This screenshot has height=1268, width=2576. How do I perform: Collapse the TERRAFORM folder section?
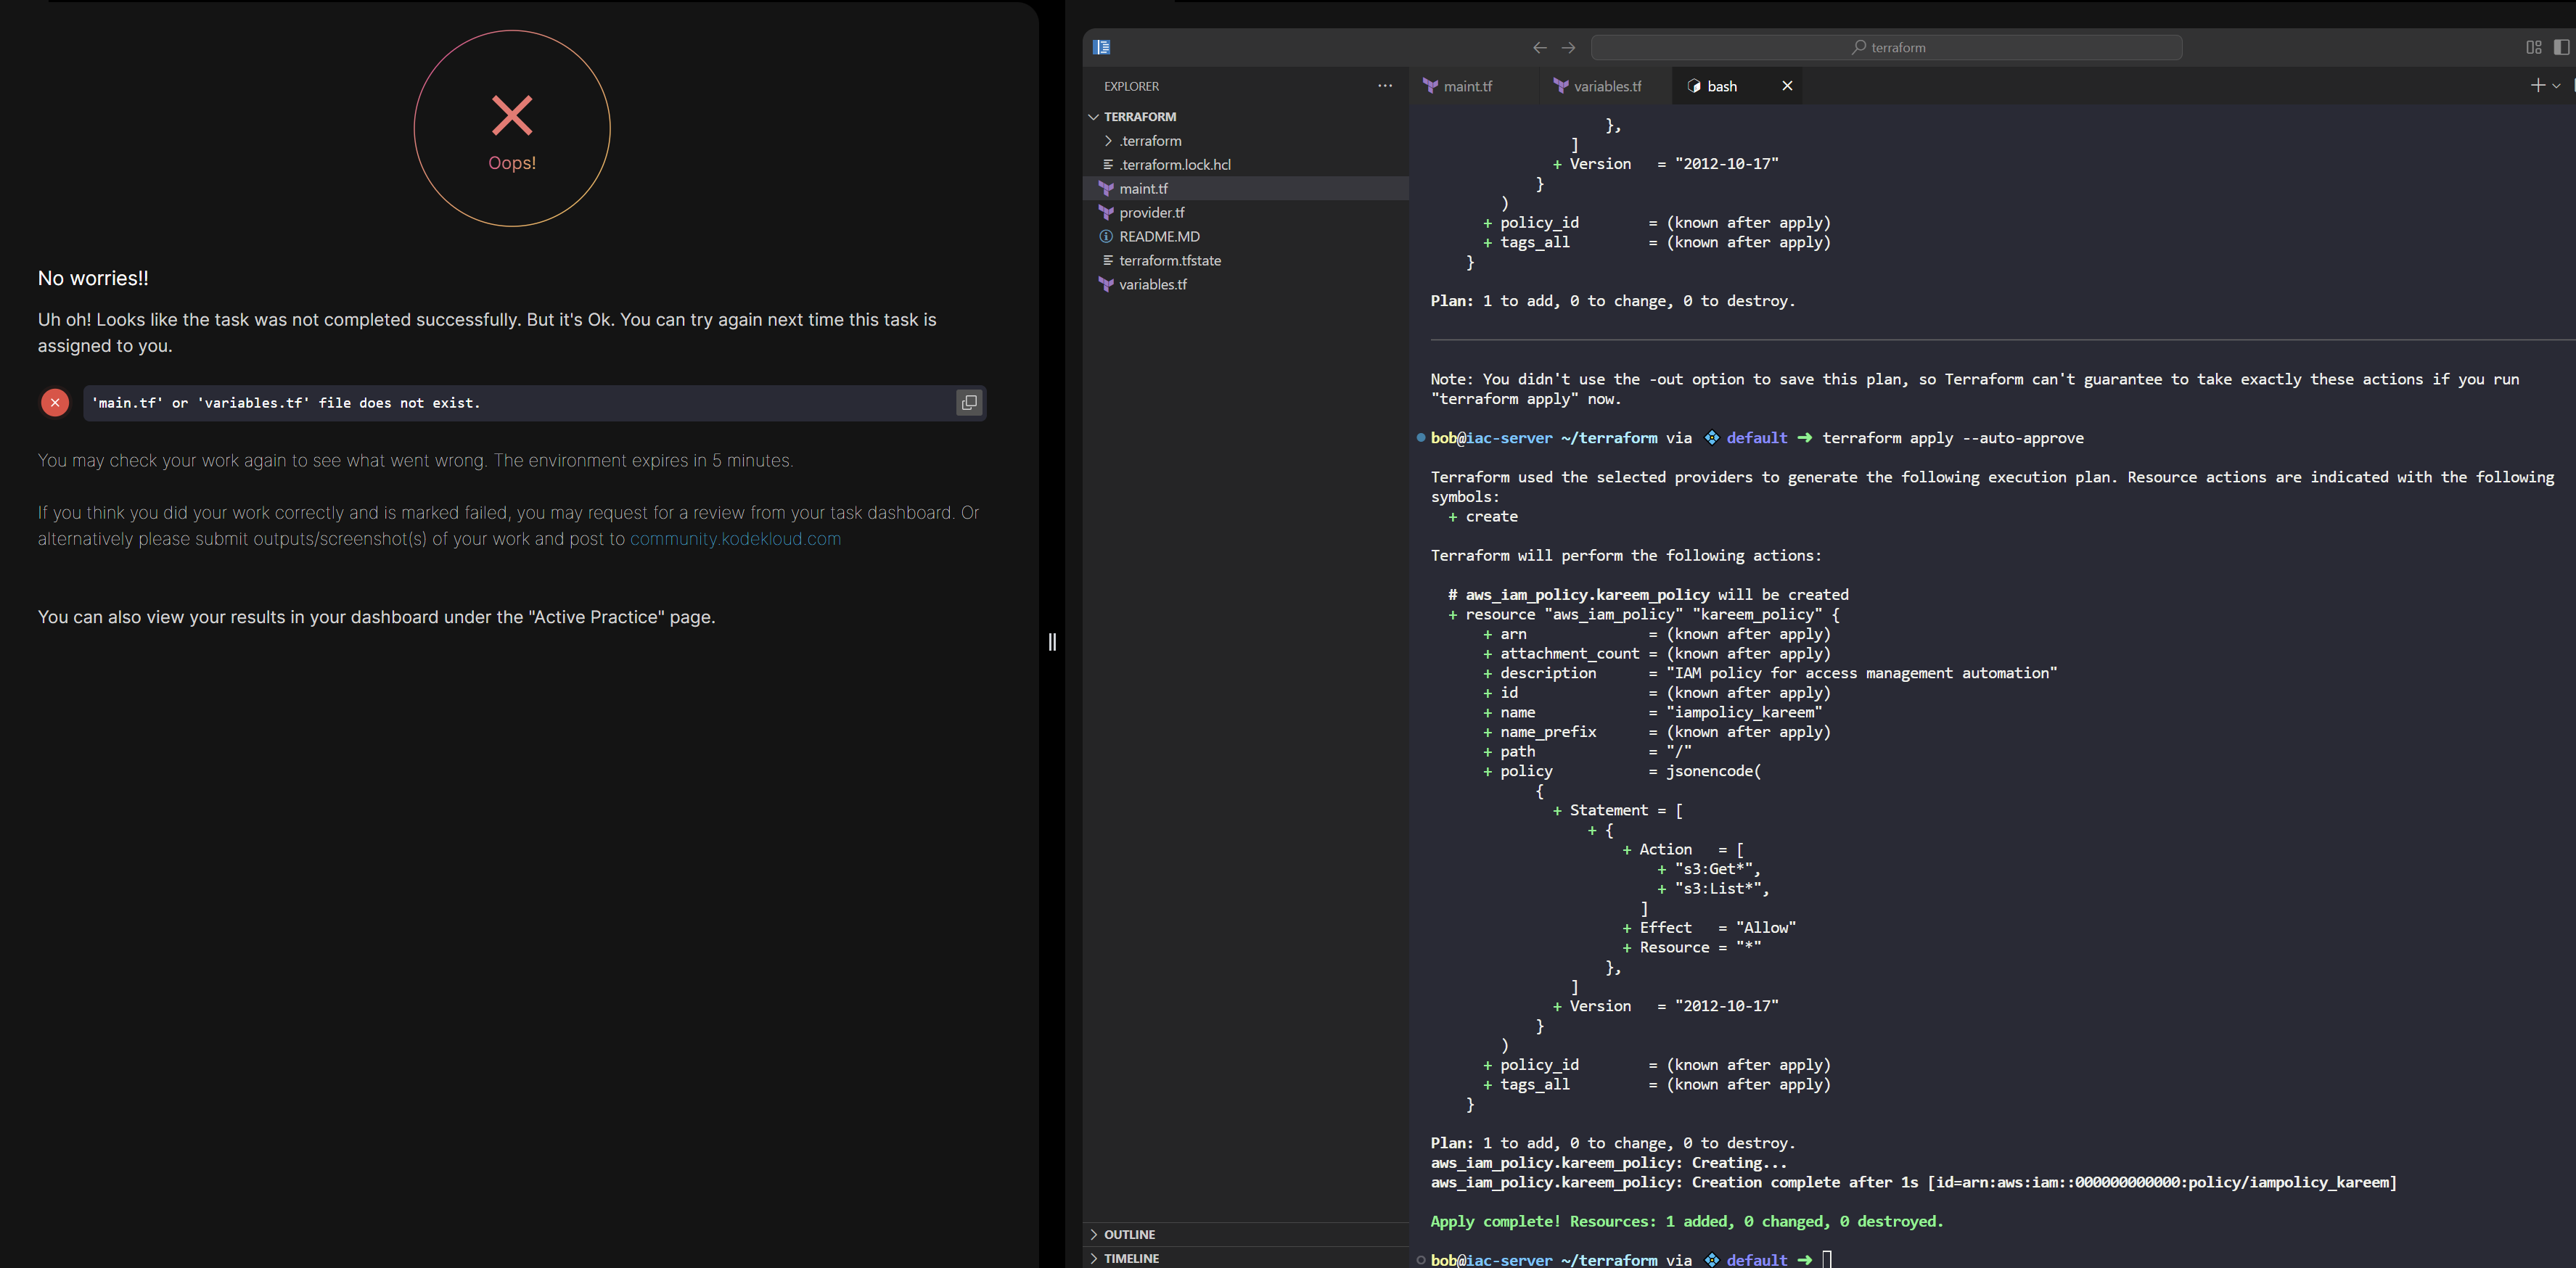click(1139, 117)
